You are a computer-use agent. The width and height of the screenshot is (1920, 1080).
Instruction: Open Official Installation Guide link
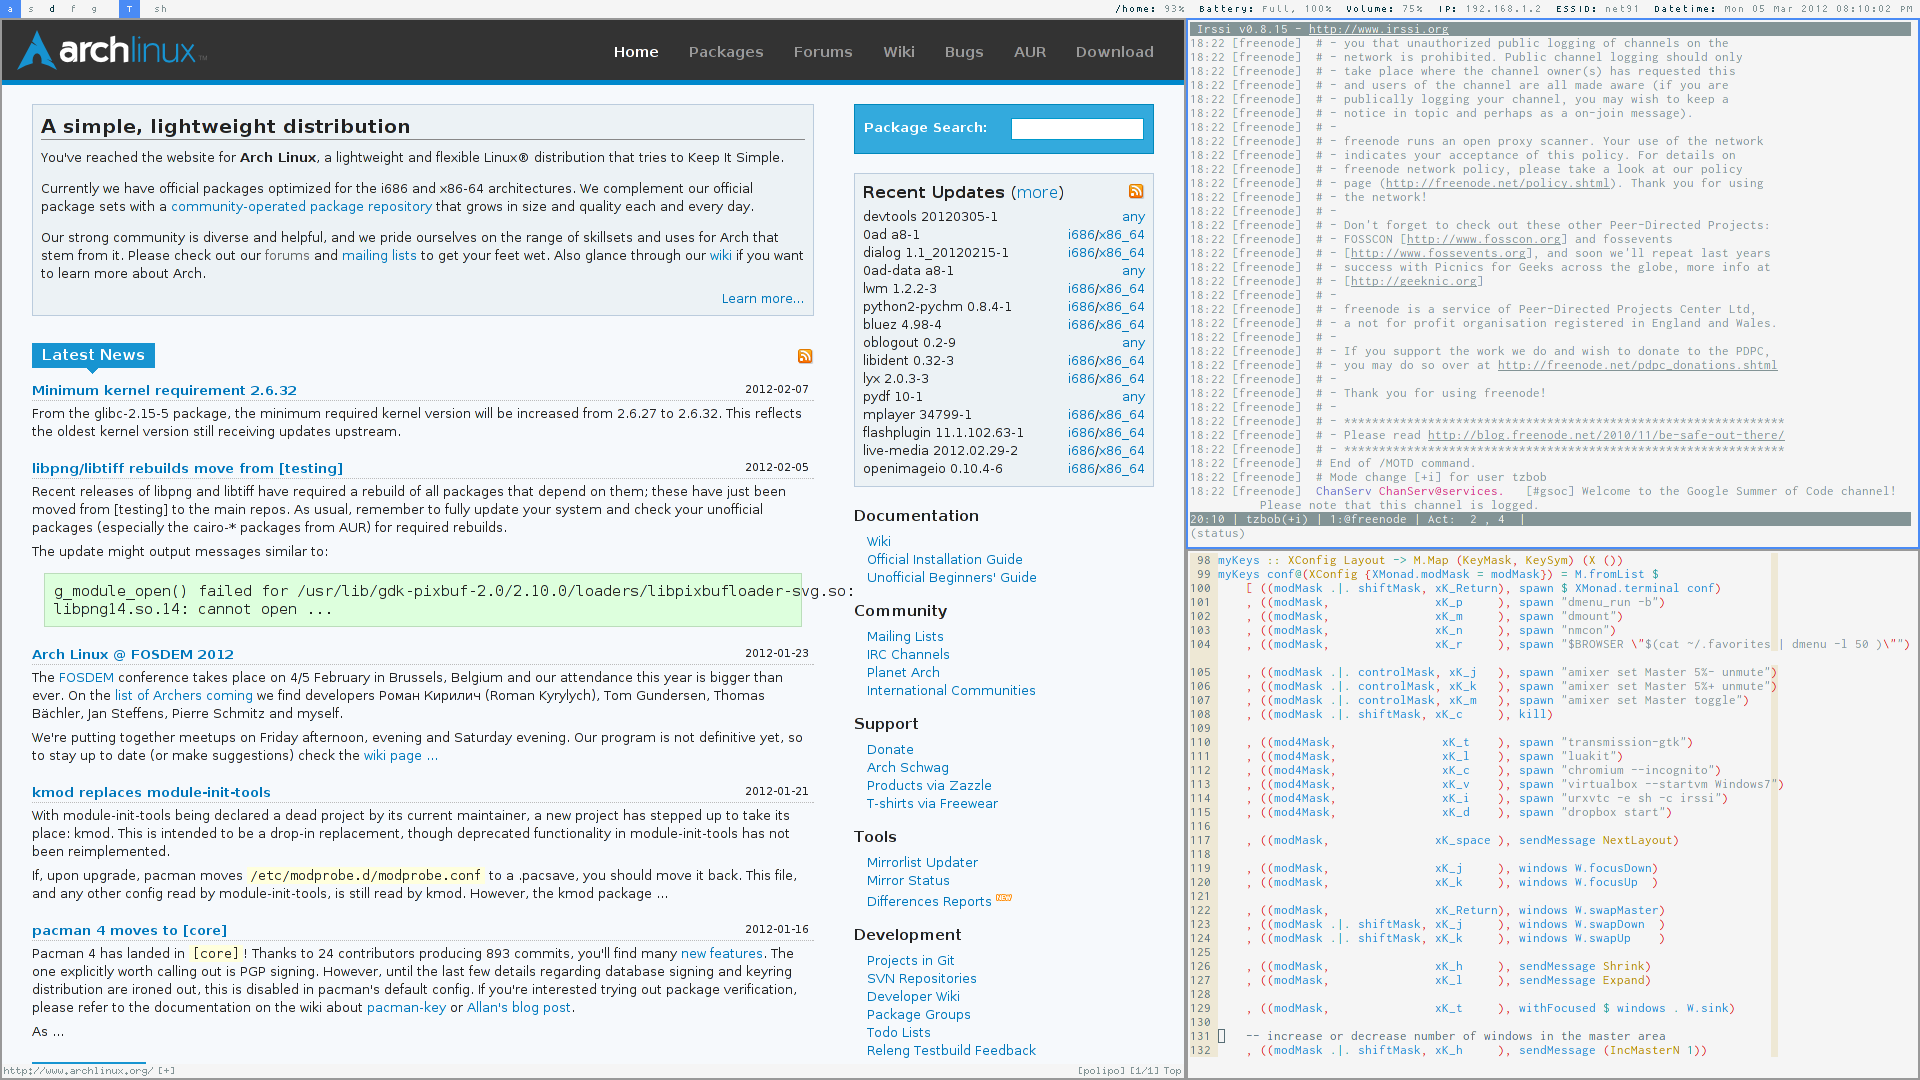click(945, 560)
